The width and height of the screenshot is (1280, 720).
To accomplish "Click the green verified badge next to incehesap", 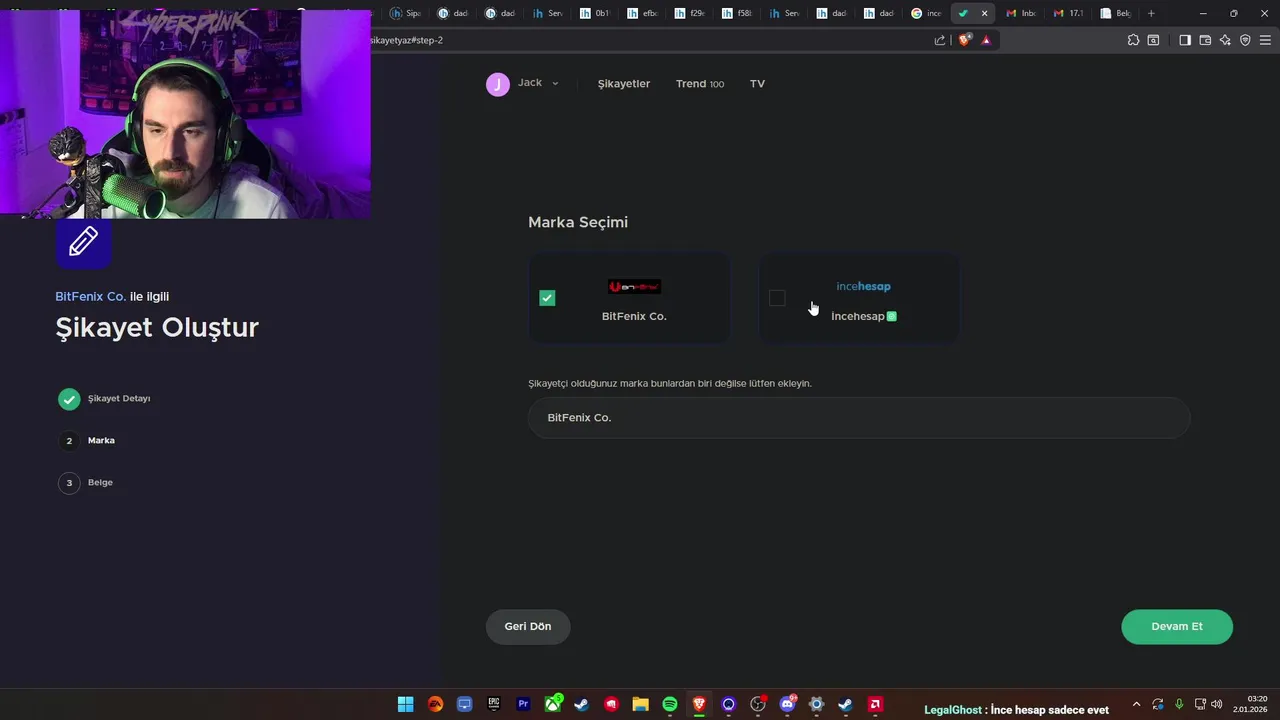I will coord(892,316).
